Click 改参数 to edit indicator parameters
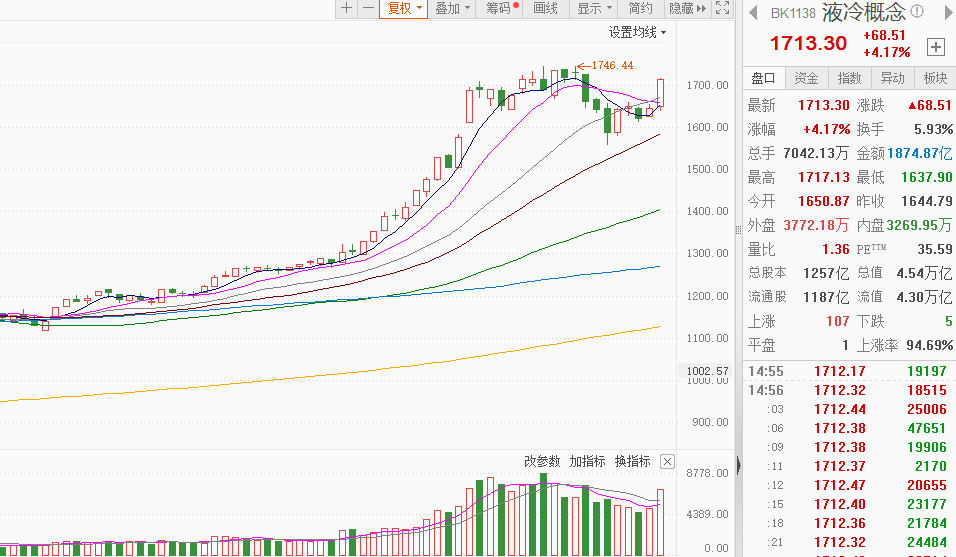The height and width of the screenshot is (557, 956). pyautogui.click(x=542, y=461)
